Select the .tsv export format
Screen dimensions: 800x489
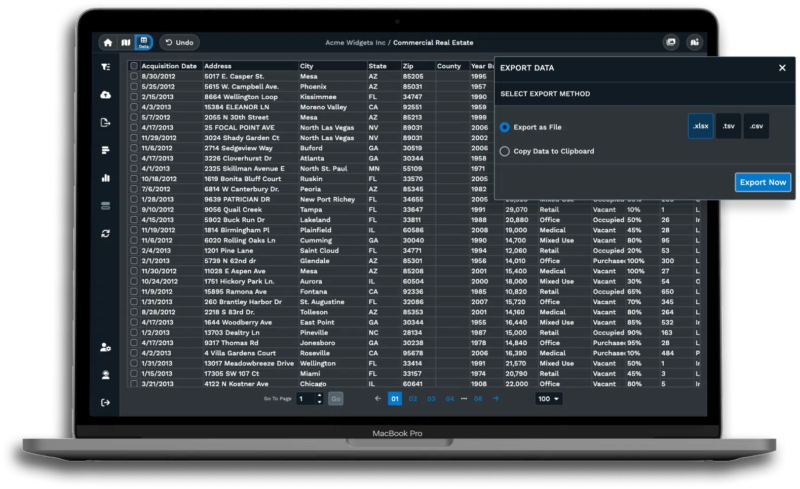(x=729, y=126)
